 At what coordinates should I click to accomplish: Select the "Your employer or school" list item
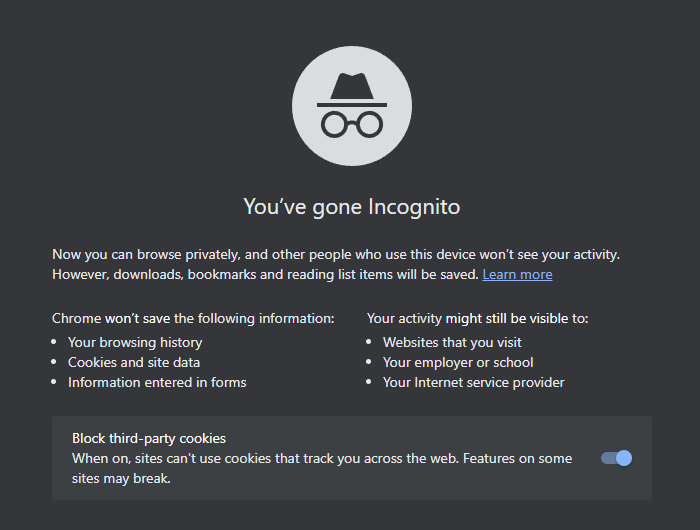(x=458, y=362)
